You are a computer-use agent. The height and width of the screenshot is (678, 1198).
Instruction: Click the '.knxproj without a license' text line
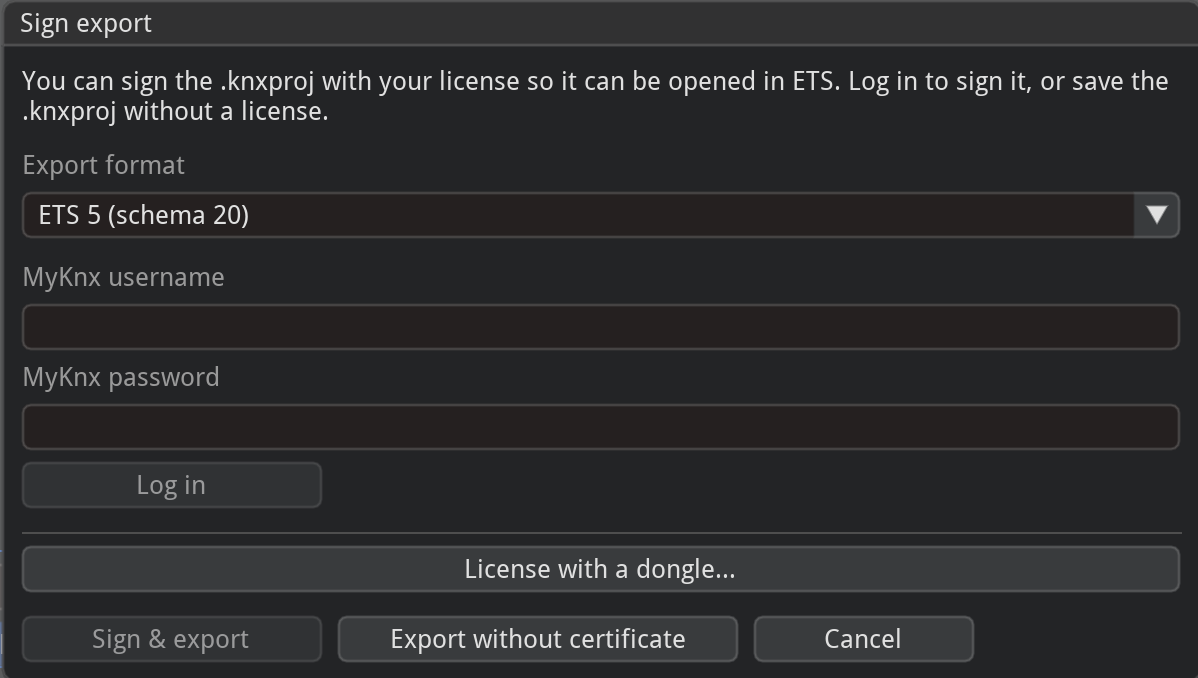(175, 112)
